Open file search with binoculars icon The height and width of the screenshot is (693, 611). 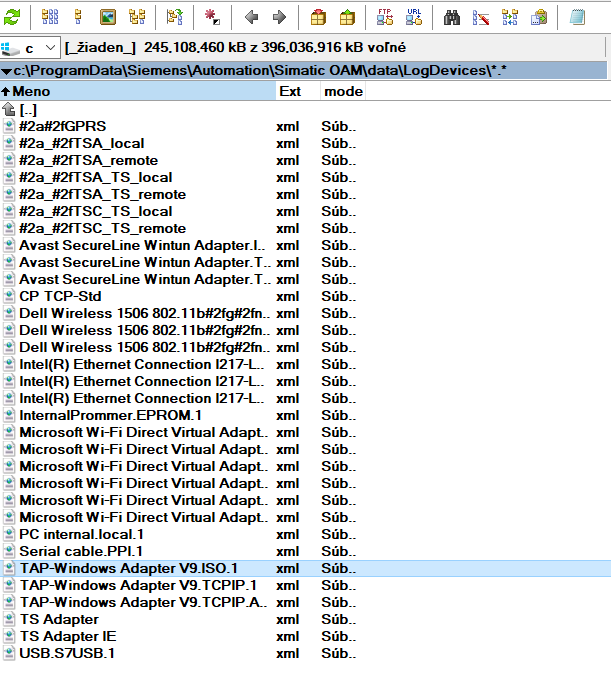point(452,17)
